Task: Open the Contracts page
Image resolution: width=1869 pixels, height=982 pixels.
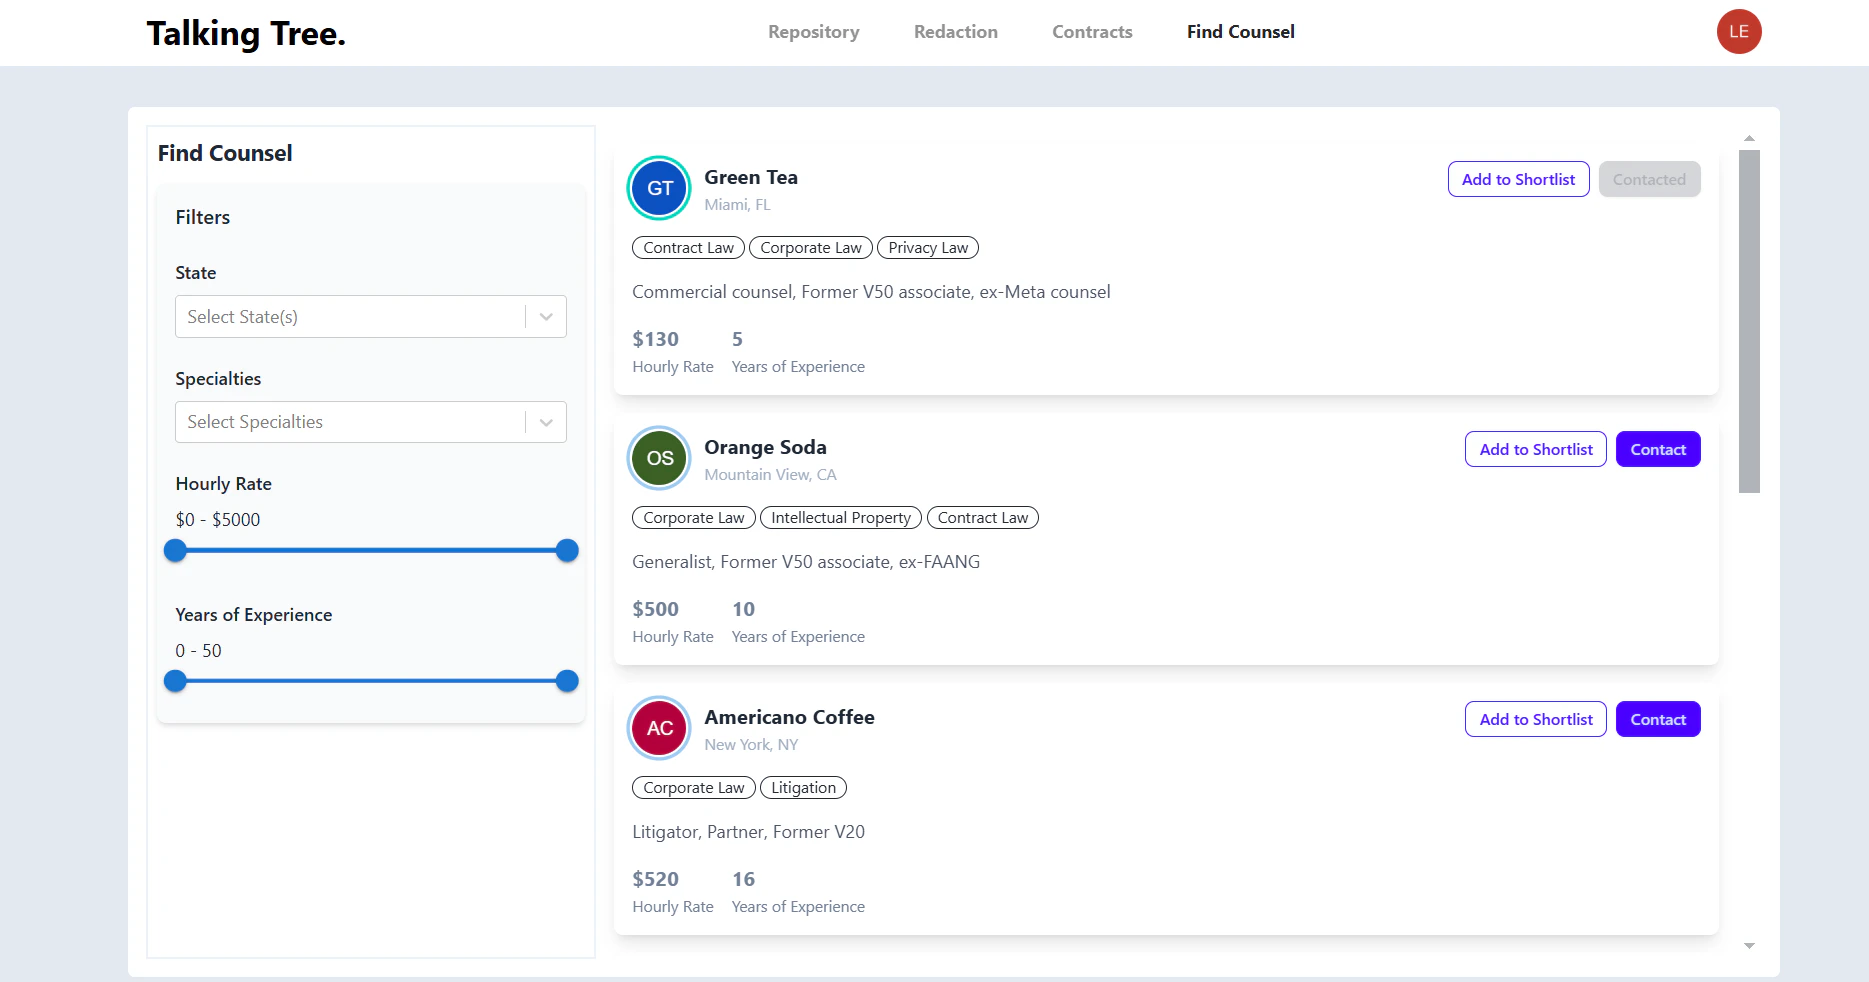Action: click(1091, 31)
